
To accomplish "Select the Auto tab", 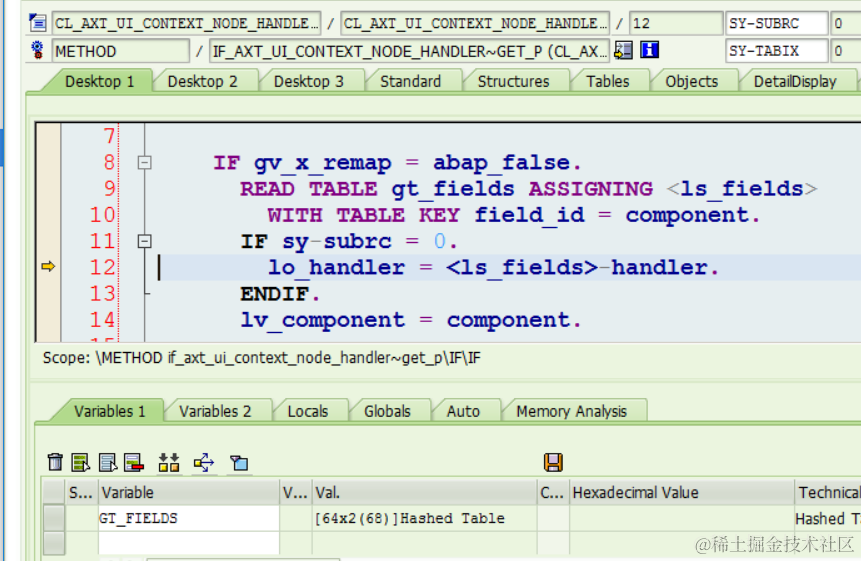I will [x=463, y=411].
